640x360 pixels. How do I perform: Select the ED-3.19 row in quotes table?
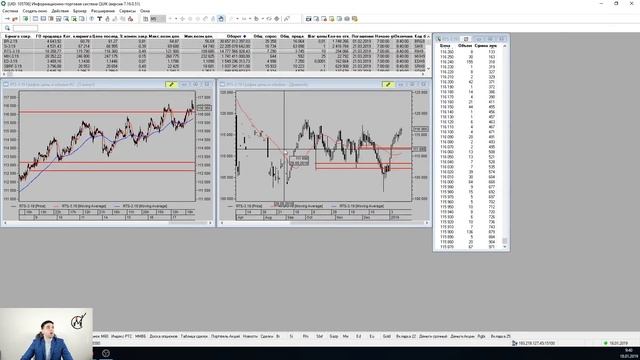[214, 61]
